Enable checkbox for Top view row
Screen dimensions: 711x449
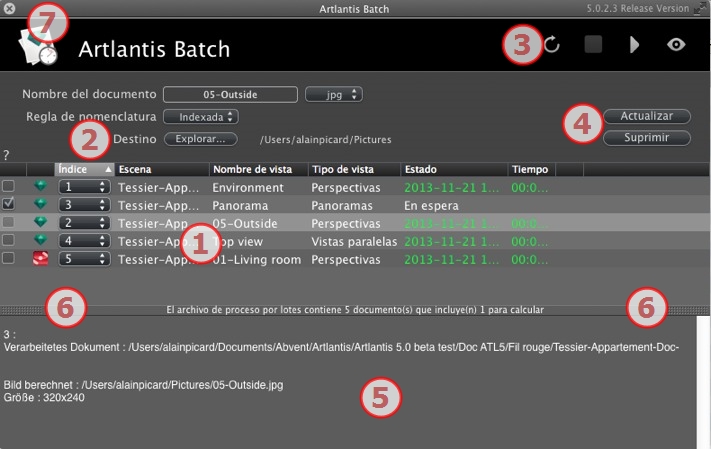point(8,240)
